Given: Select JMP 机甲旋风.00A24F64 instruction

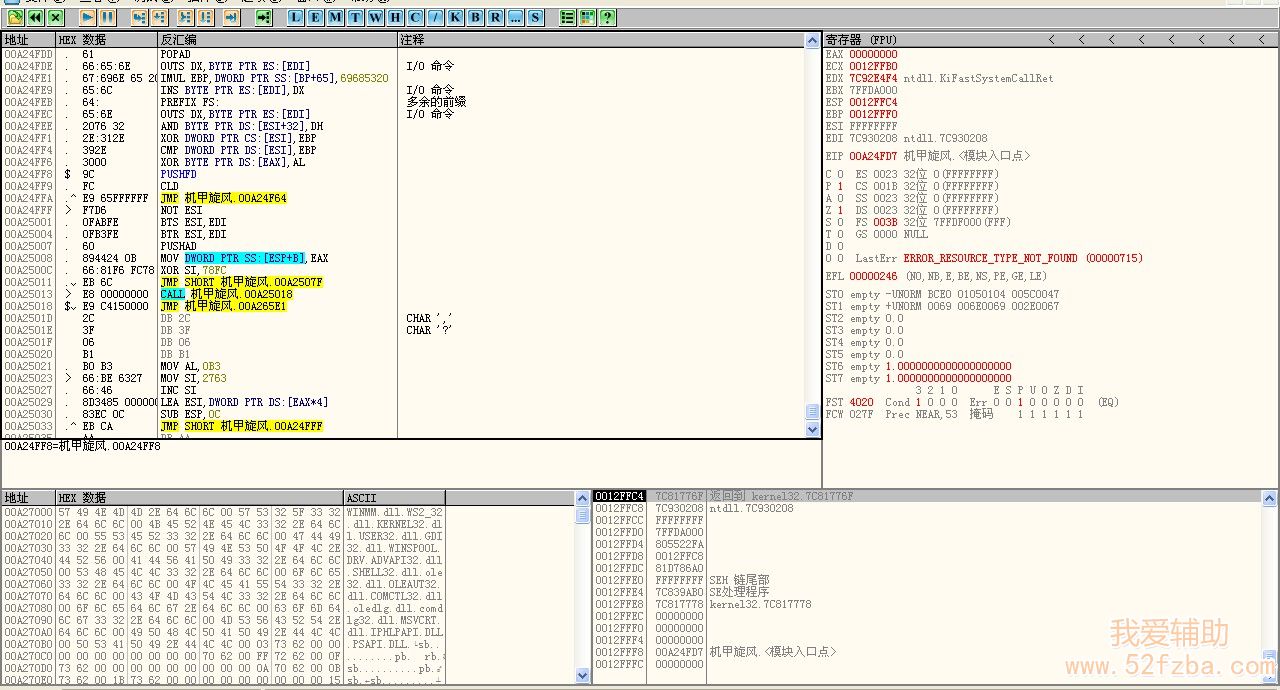Looking at the screenshot, I should 223,198.
